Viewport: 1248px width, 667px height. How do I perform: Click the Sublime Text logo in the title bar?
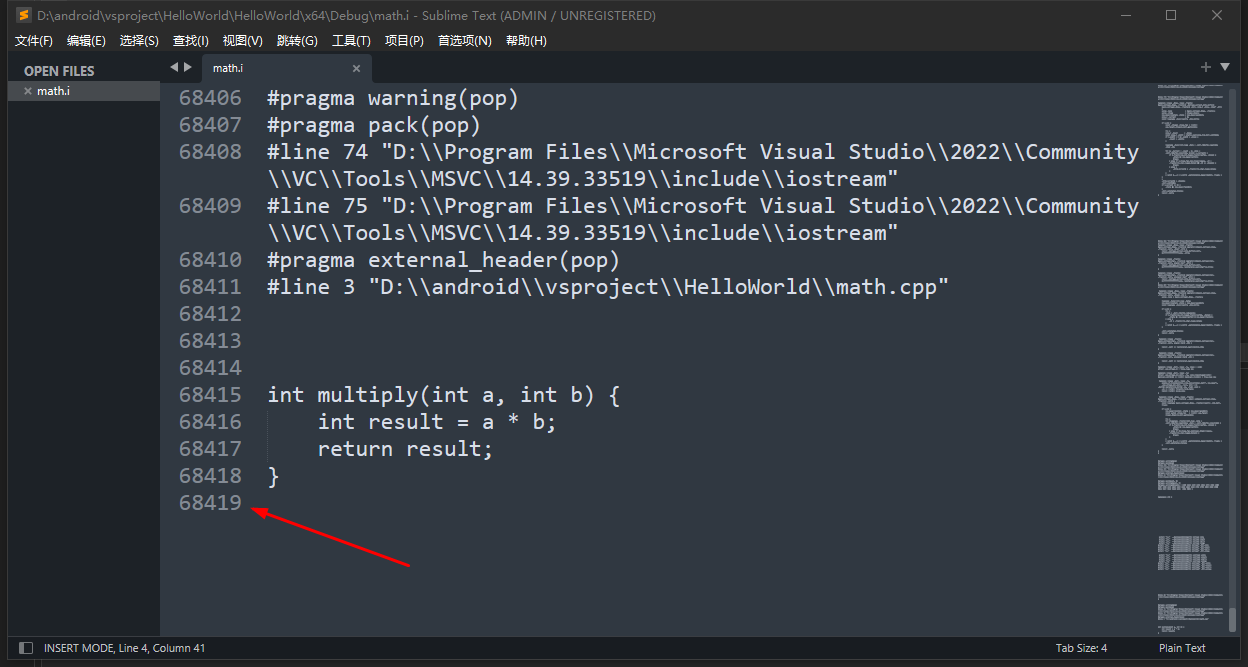[22, 16]
